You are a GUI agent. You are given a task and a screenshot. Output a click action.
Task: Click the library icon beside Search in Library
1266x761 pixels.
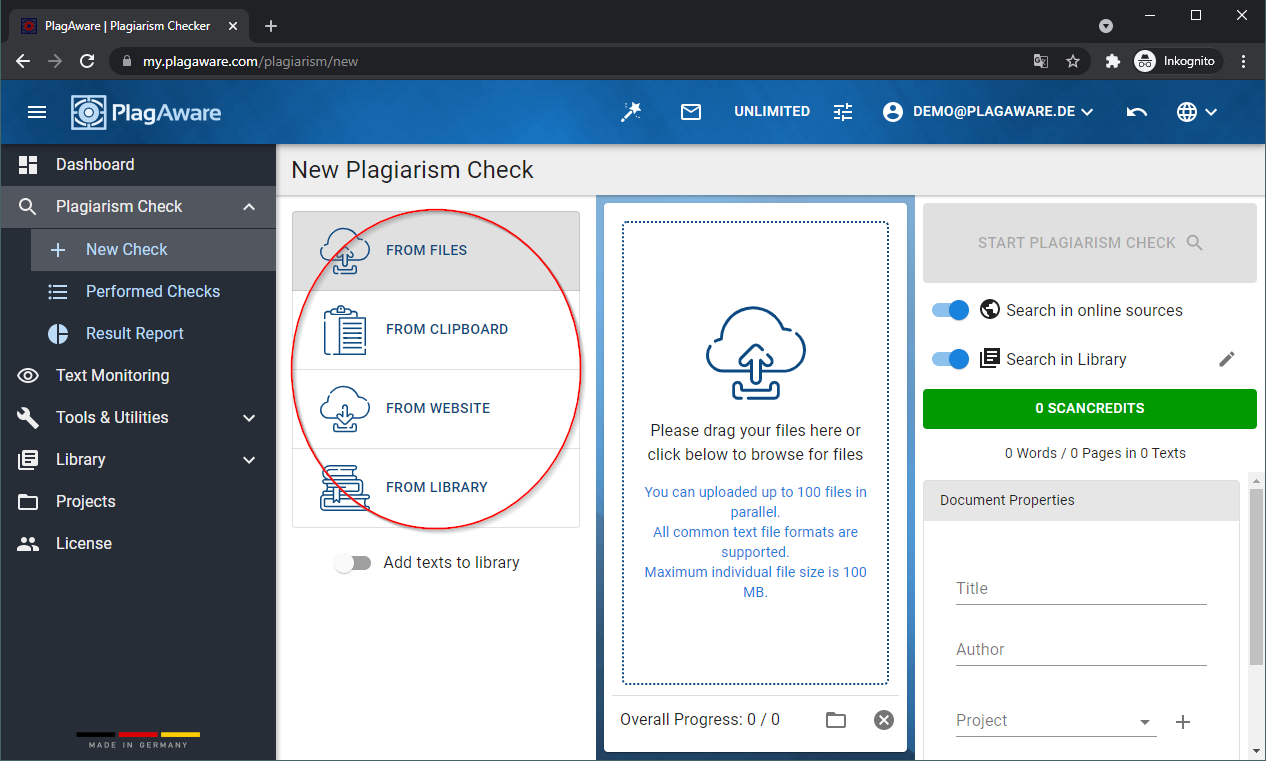point(990,358)
